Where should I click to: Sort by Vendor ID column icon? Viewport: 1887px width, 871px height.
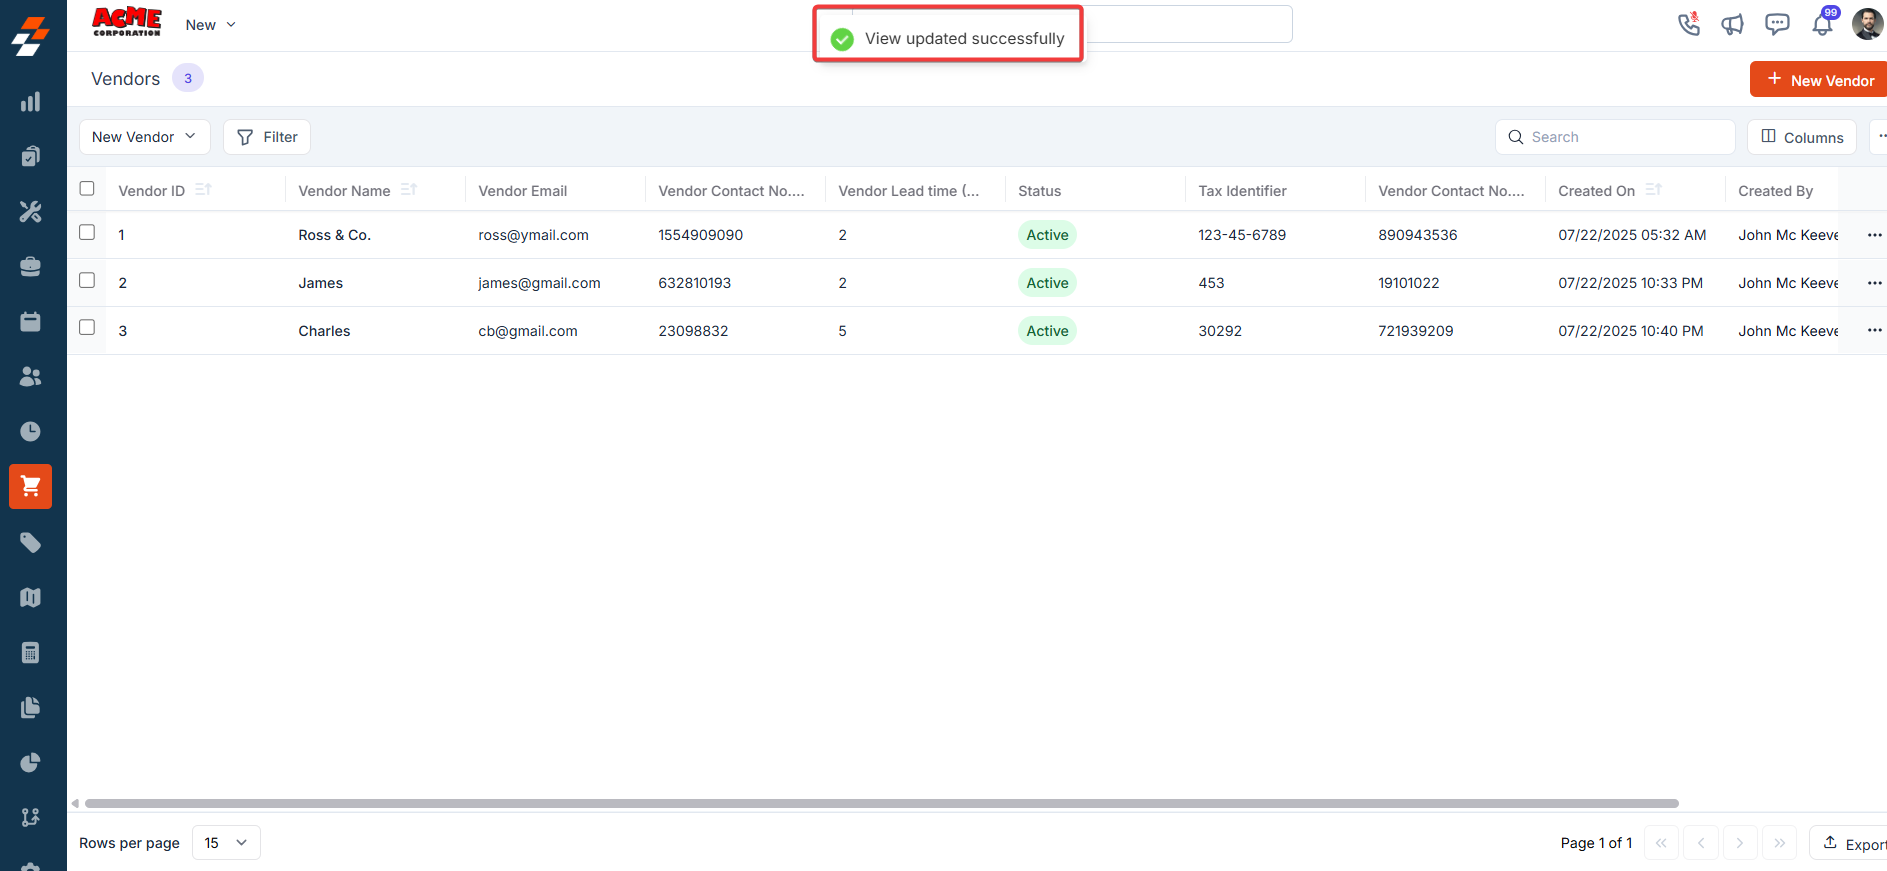[203, 189]
